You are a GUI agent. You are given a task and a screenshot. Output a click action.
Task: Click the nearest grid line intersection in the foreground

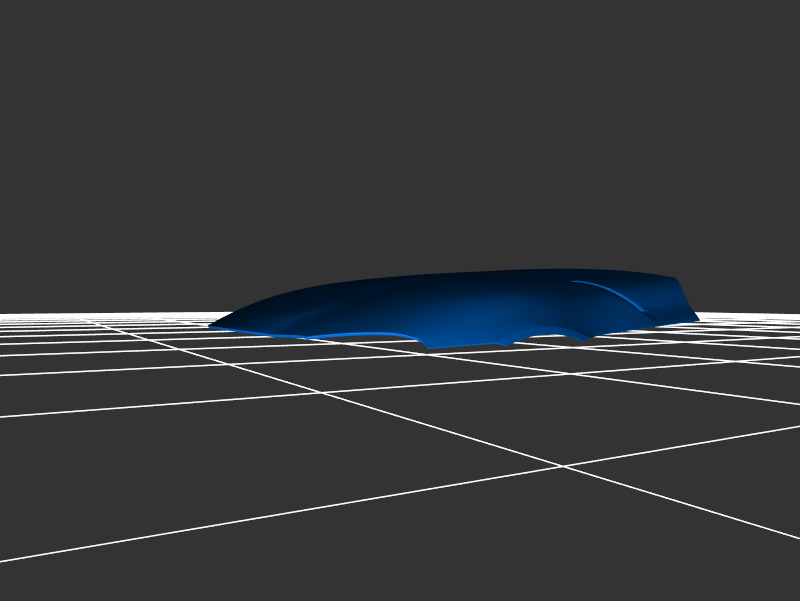(x=562, y=466)
